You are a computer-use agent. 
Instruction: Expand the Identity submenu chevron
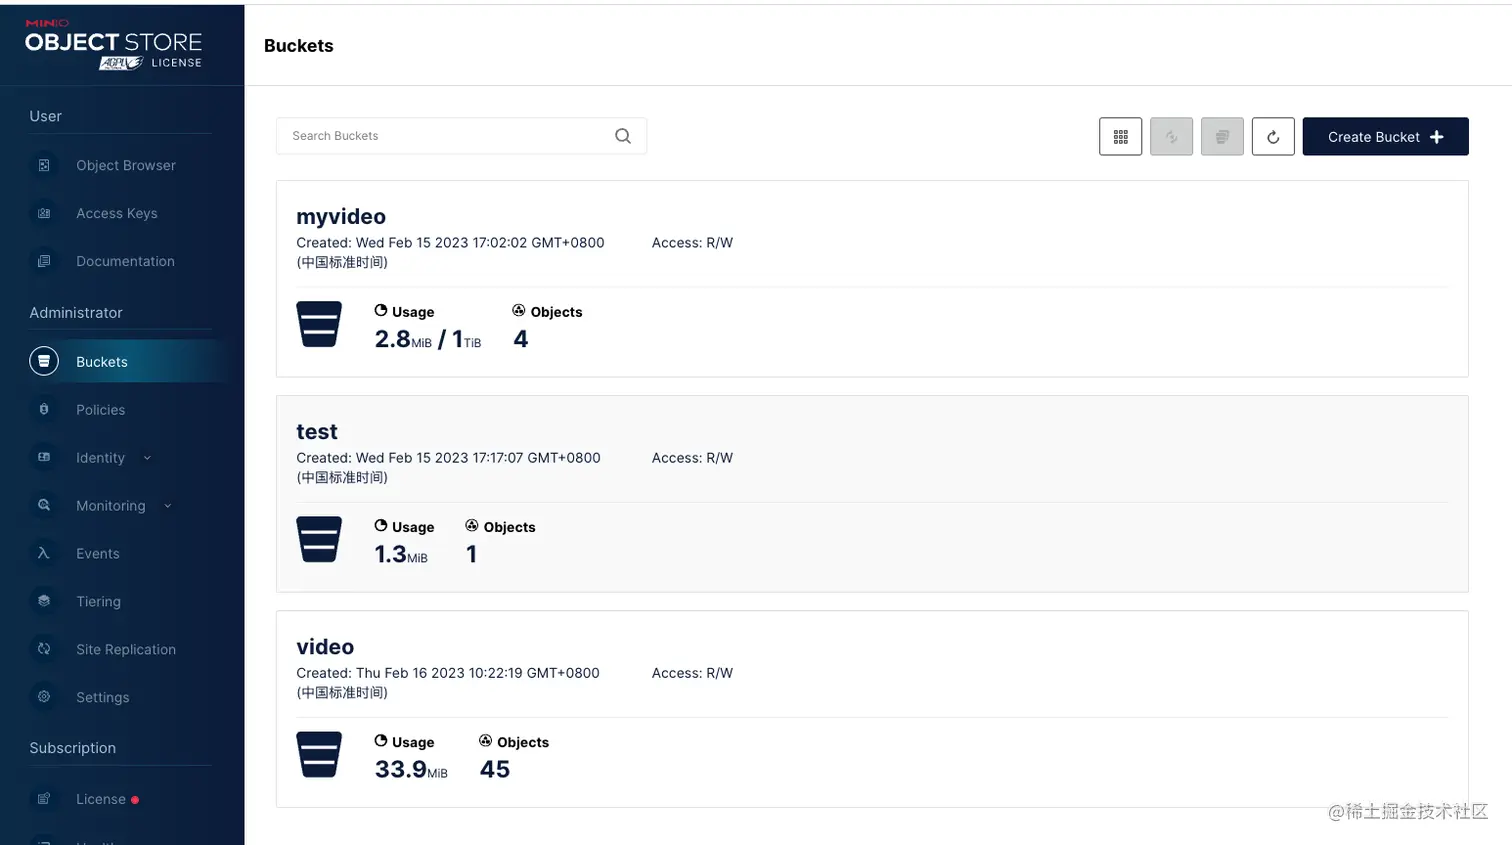pos(147,458)
